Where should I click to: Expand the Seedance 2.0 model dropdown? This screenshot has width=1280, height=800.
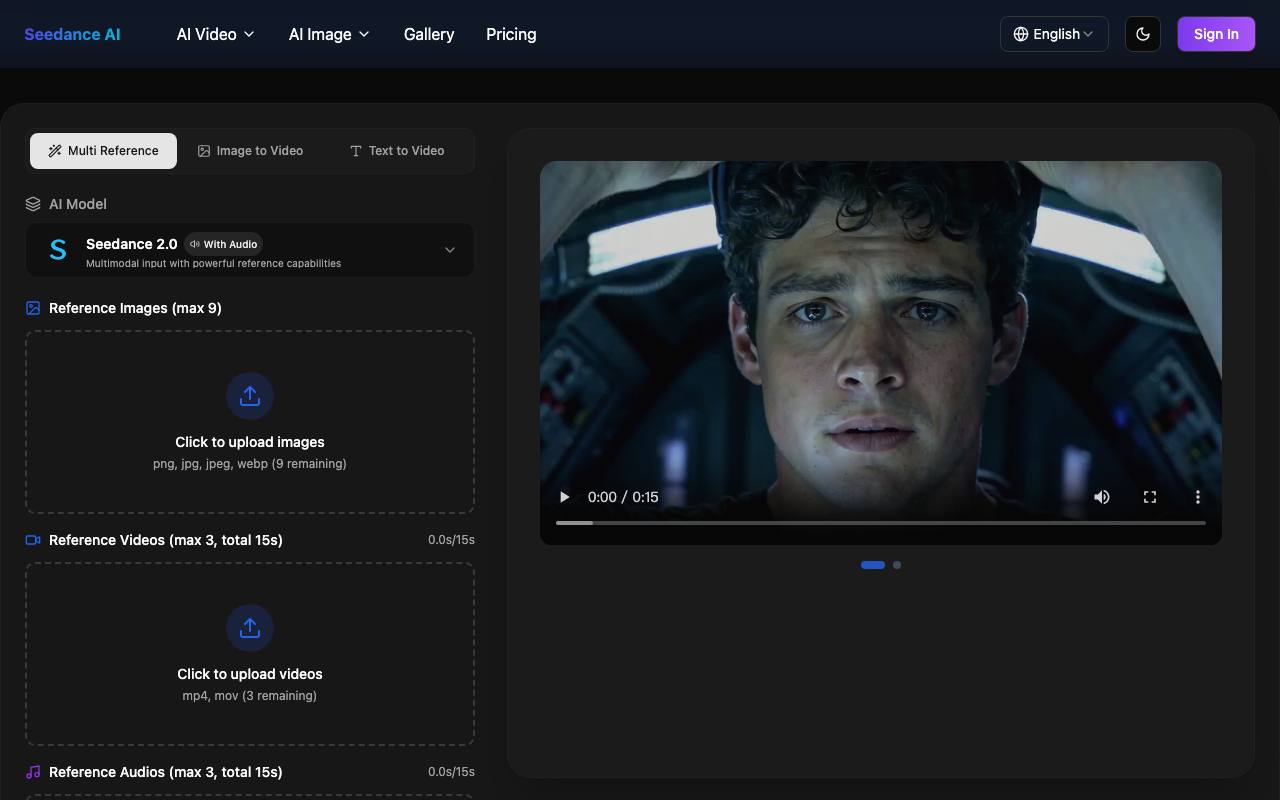(250, 250)
